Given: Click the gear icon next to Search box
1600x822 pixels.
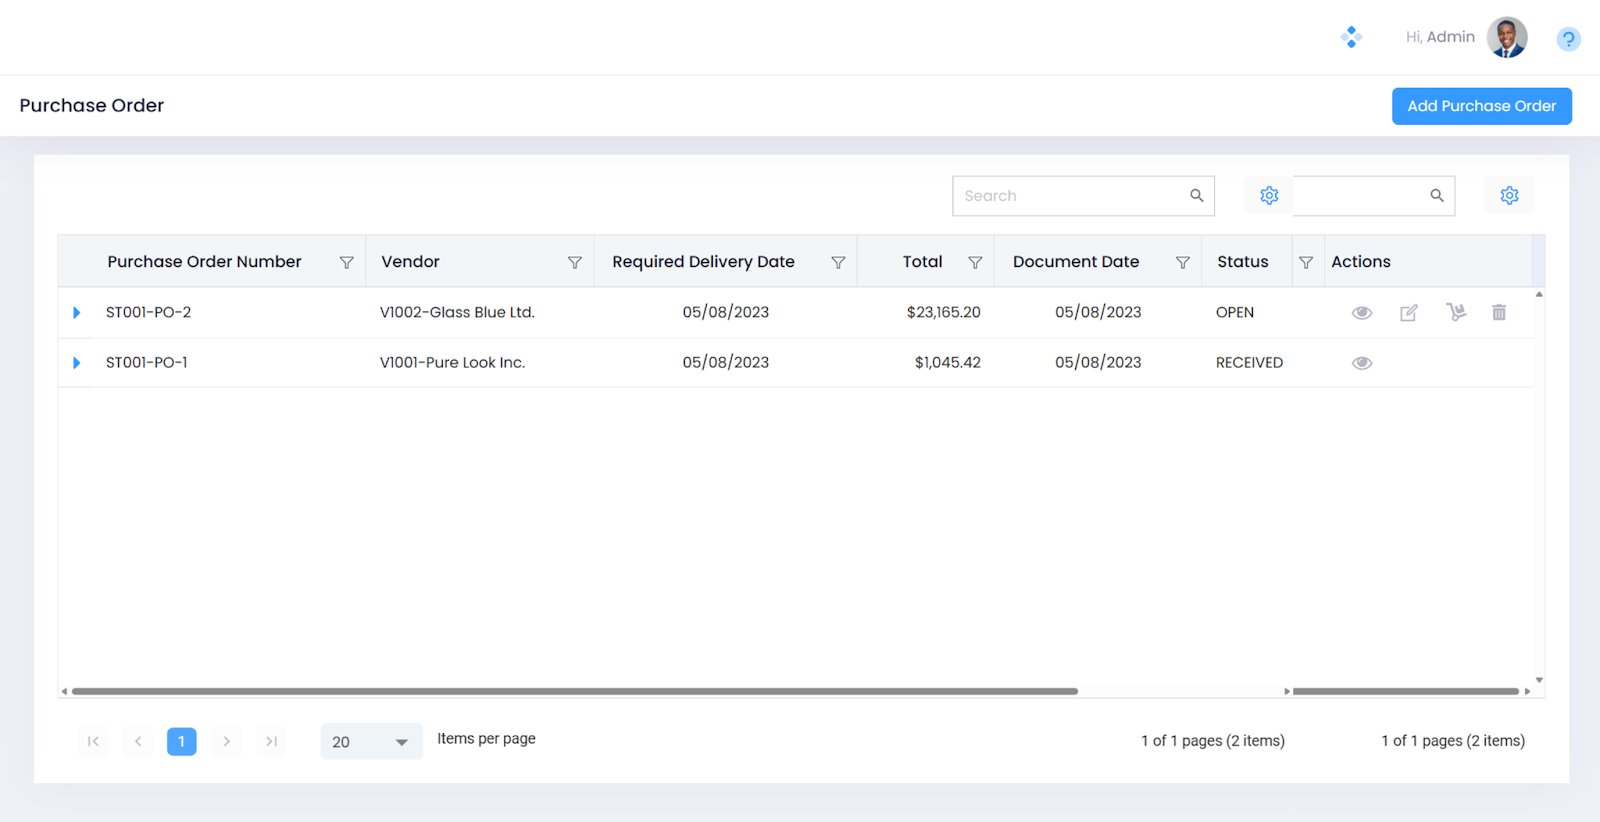Looking at the screenshot, I should (1269, 196).
